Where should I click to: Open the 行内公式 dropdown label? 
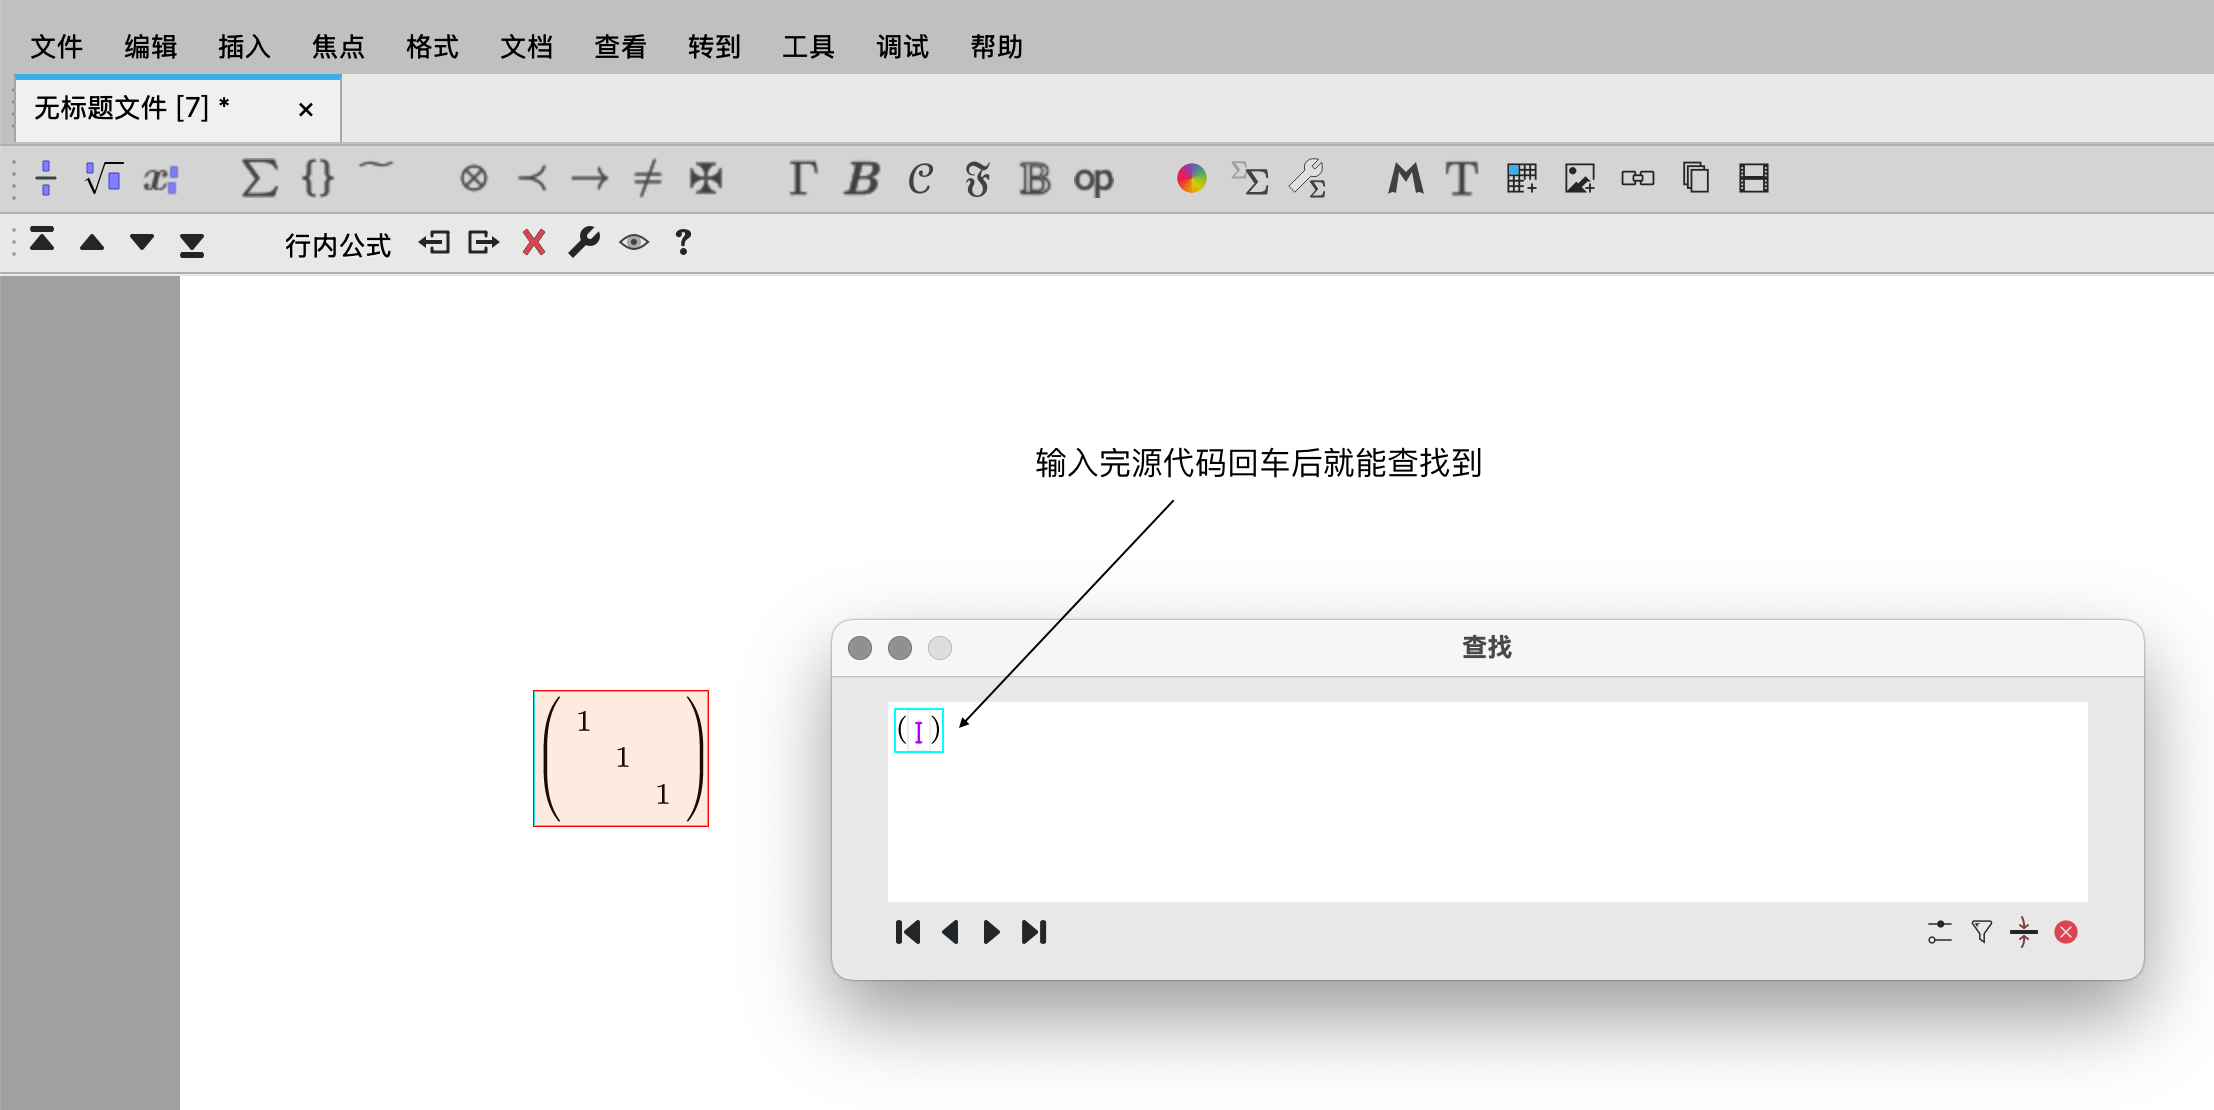pos(337,245)
